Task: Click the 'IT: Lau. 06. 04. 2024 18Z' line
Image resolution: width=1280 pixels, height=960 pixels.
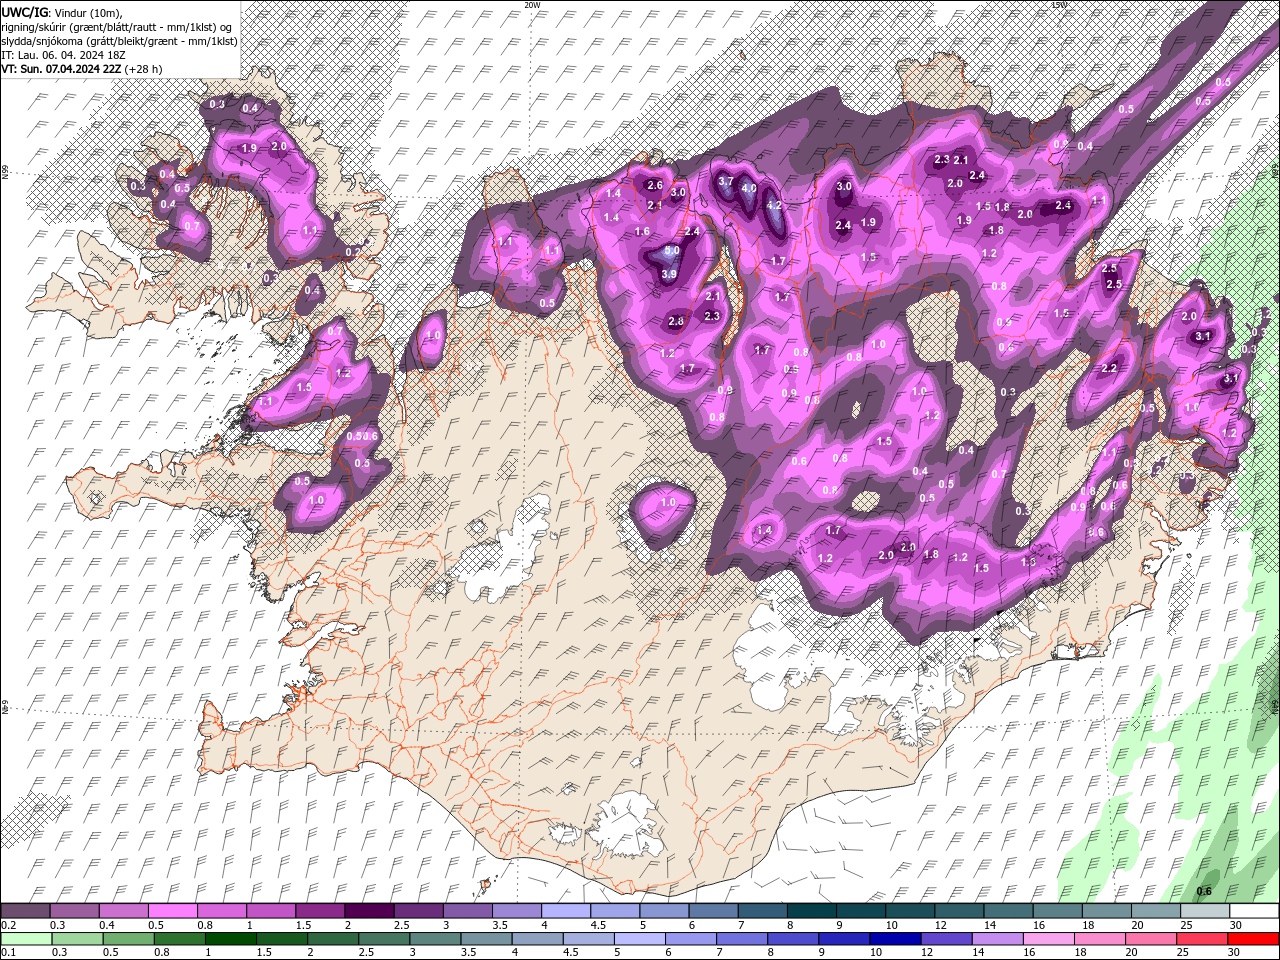Action: (64, 55)
